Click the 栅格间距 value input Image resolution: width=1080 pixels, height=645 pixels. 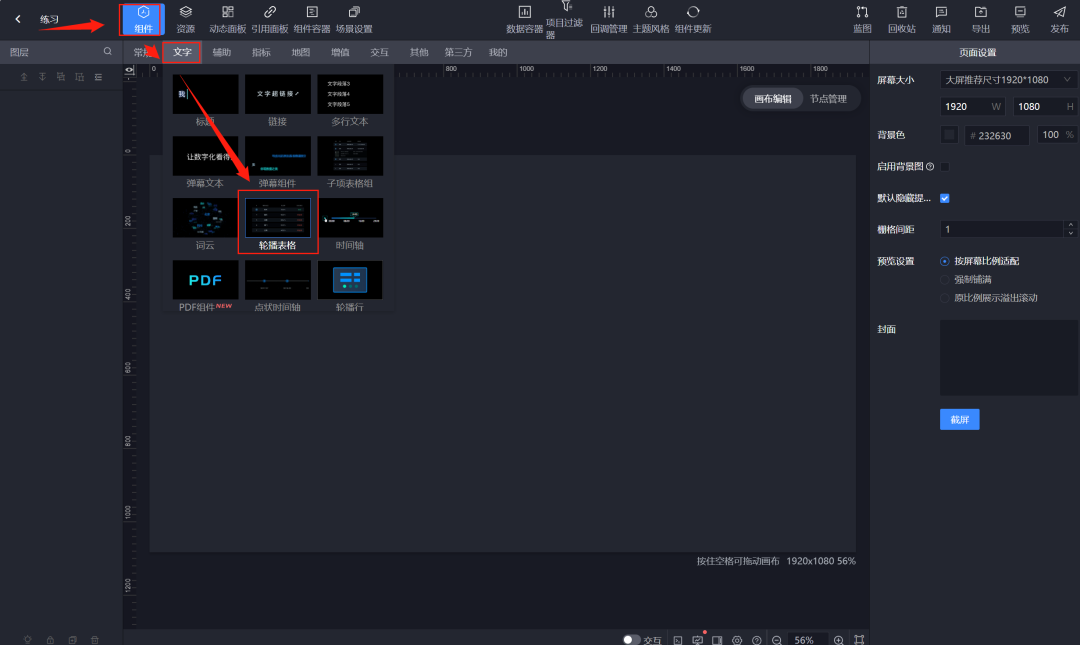(1002, 229)
